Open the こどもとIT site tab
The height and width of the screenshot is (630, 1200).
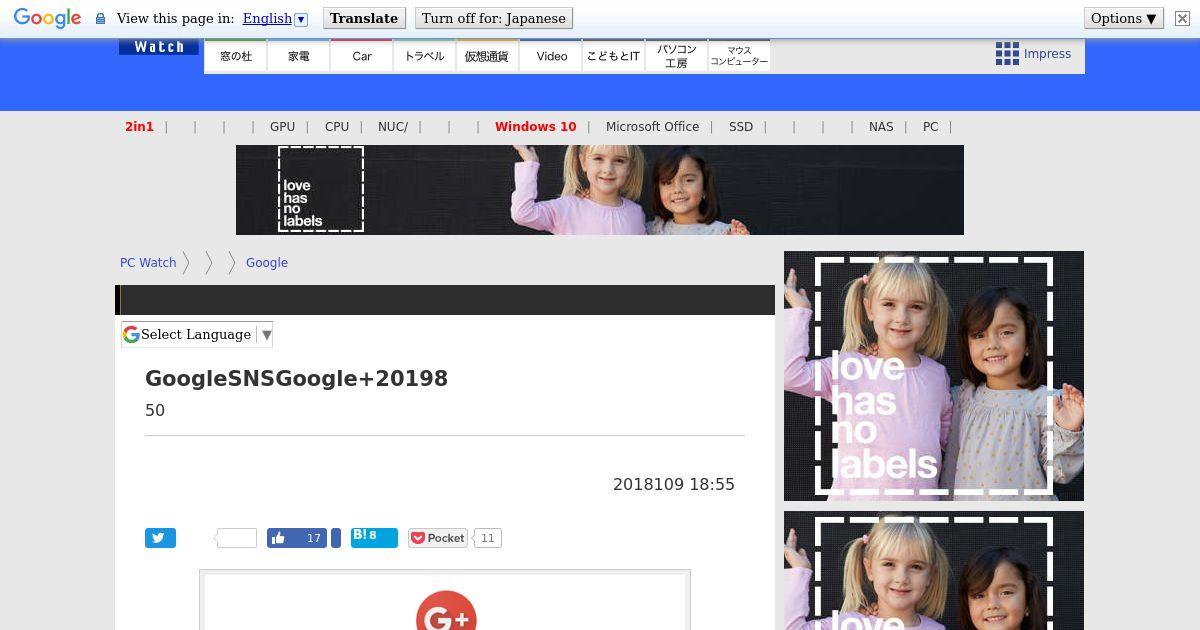click(613, 56)
